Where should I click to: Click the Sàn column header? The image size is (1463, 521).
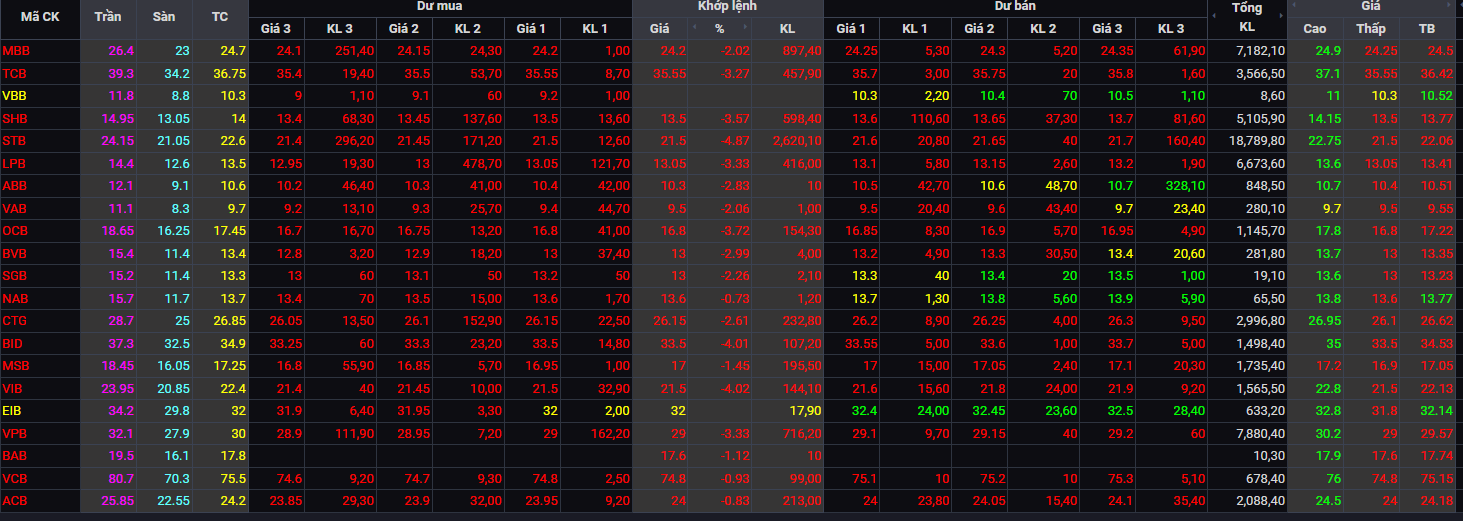164,17
